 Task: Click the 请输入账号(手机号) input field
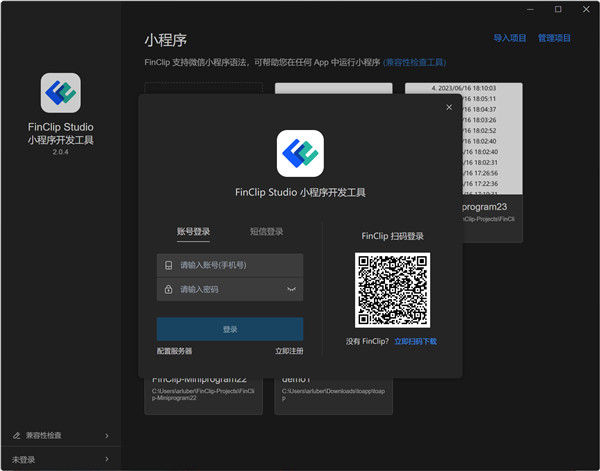coord(230,265)
